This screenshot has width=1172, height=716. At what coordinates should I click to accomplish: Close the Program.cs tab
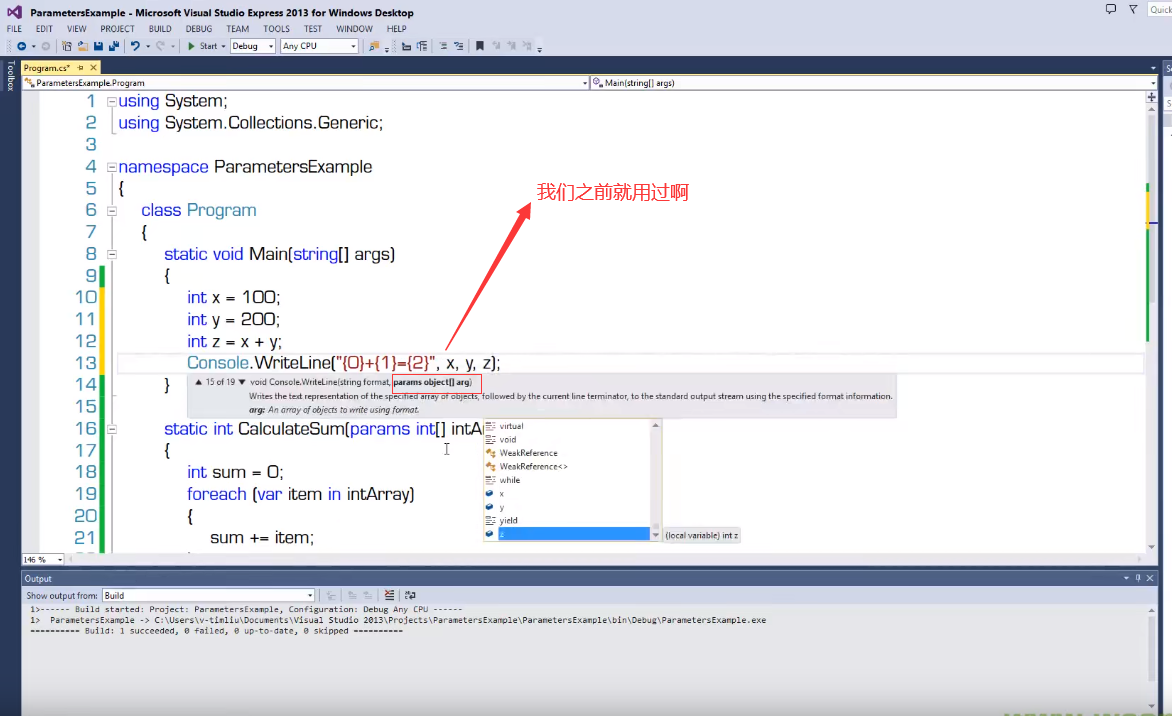coord(93,68)
